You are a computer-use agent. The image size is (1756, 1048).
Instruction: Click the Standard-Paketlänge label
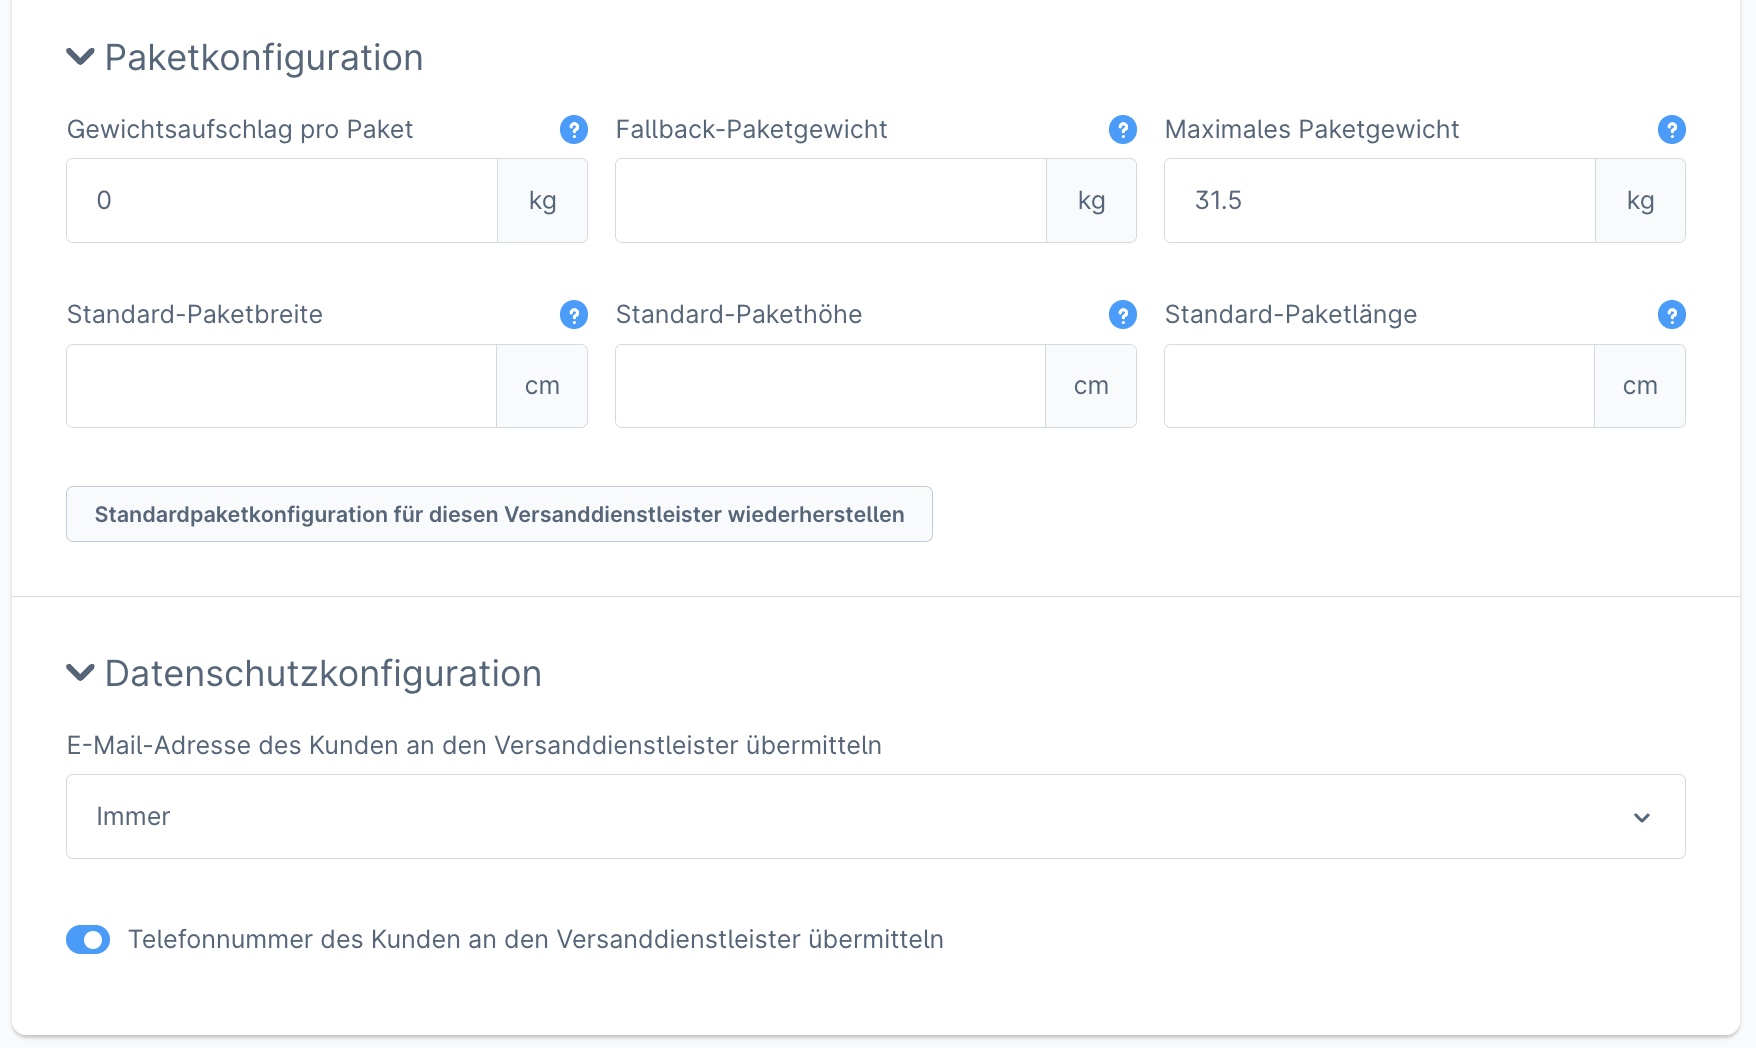coord(1291,315)
